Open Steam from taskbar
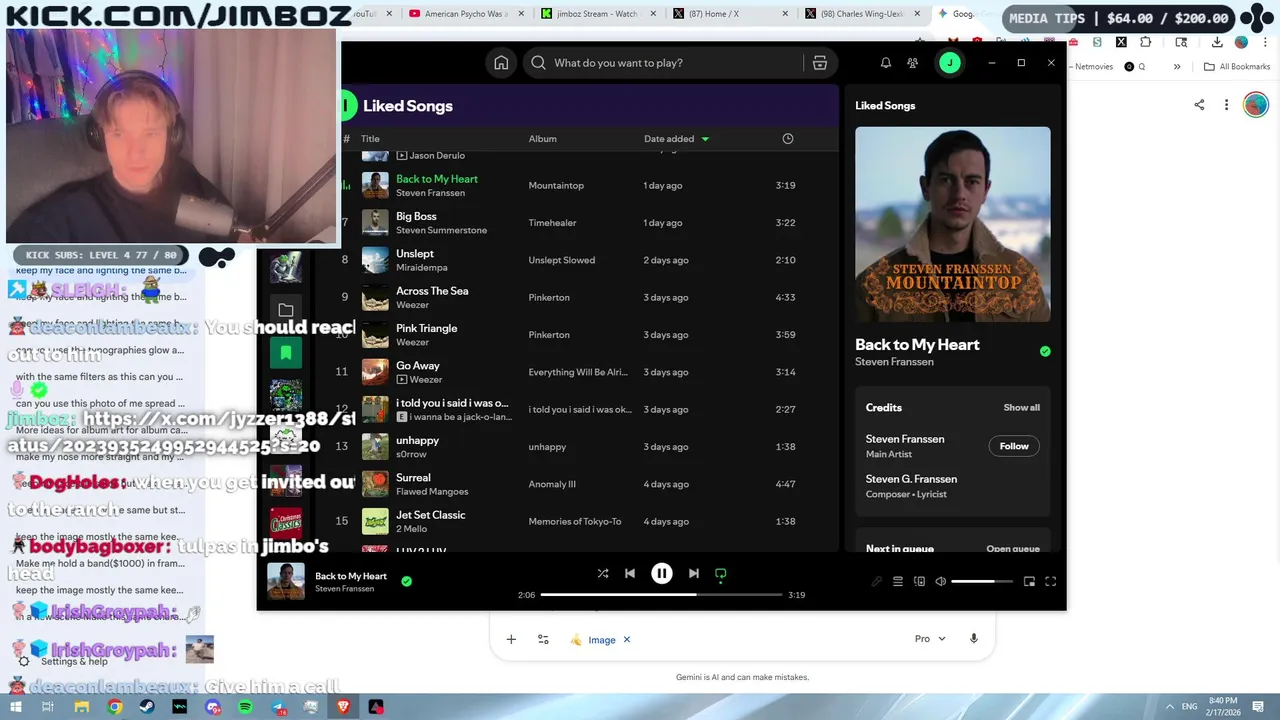 (147, 707)
